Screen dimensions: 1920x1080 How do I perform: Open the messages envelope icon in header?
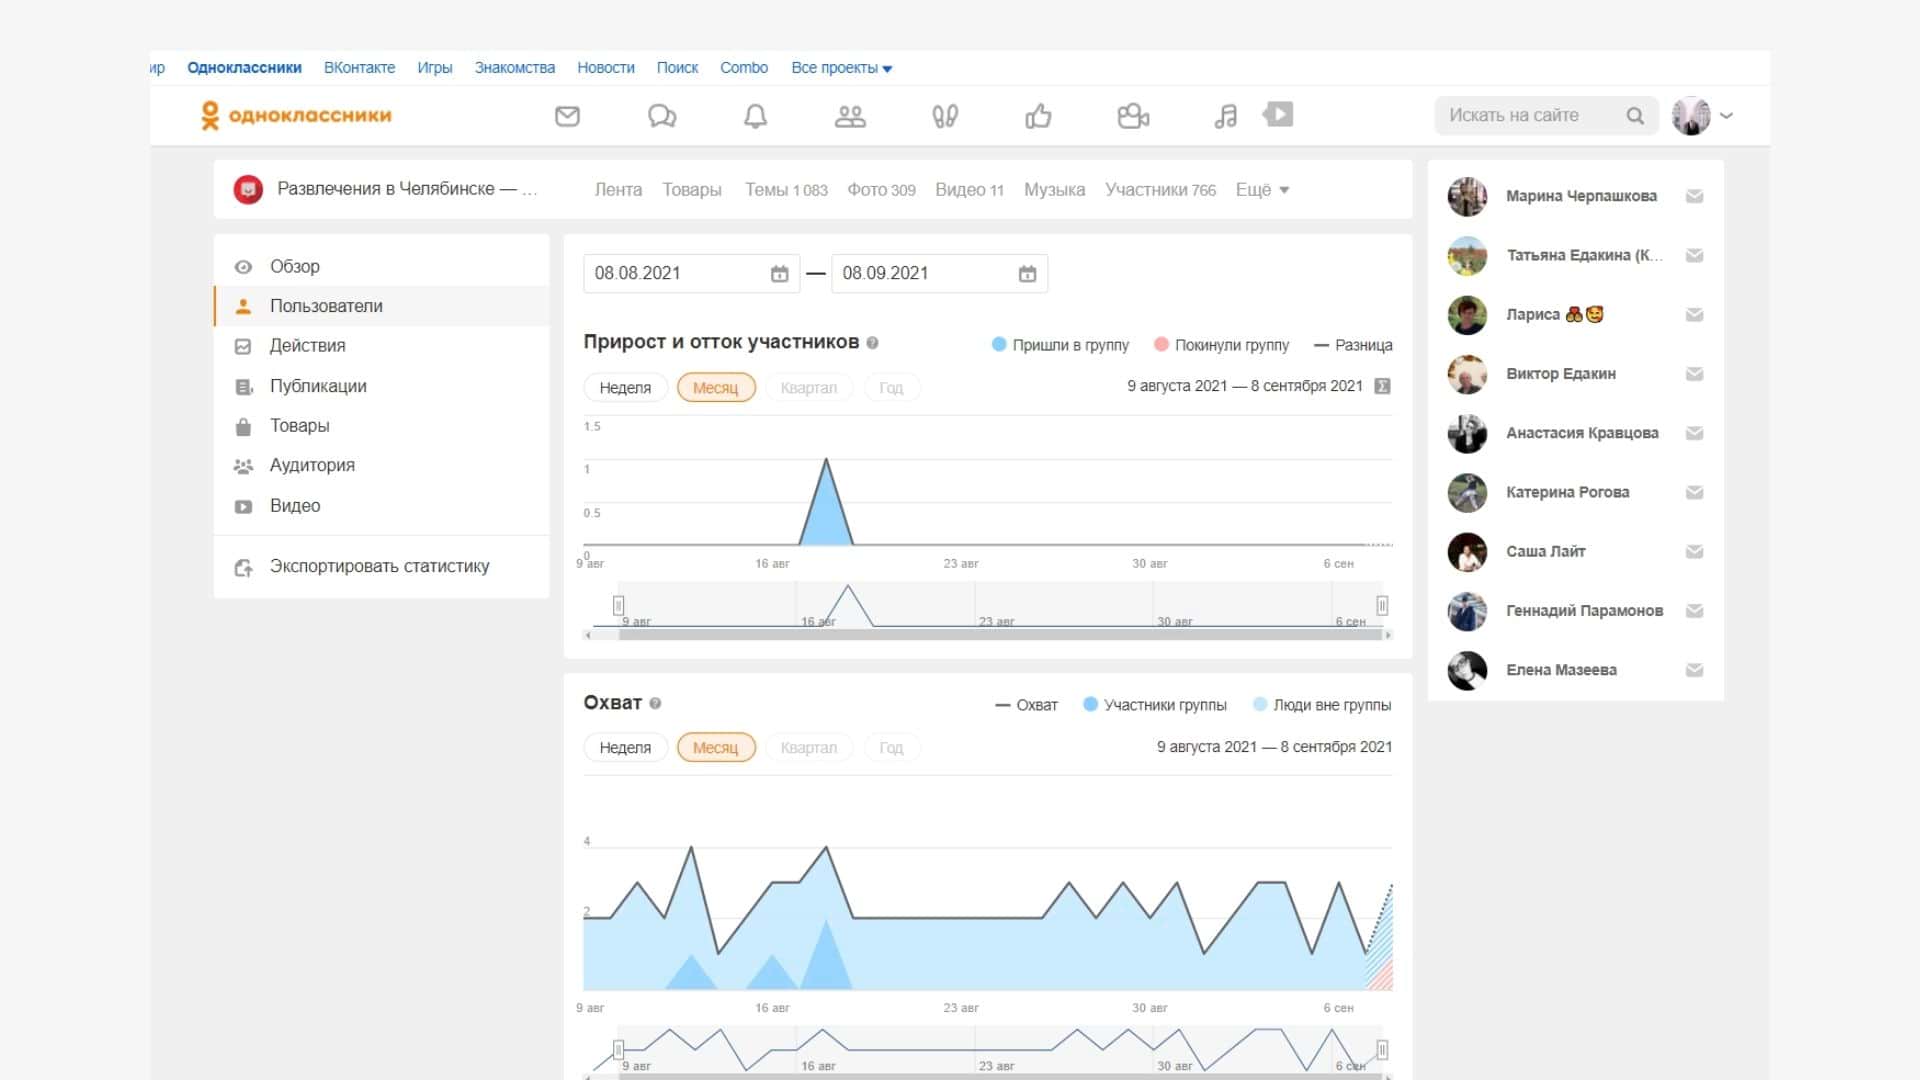pos(567,116)
